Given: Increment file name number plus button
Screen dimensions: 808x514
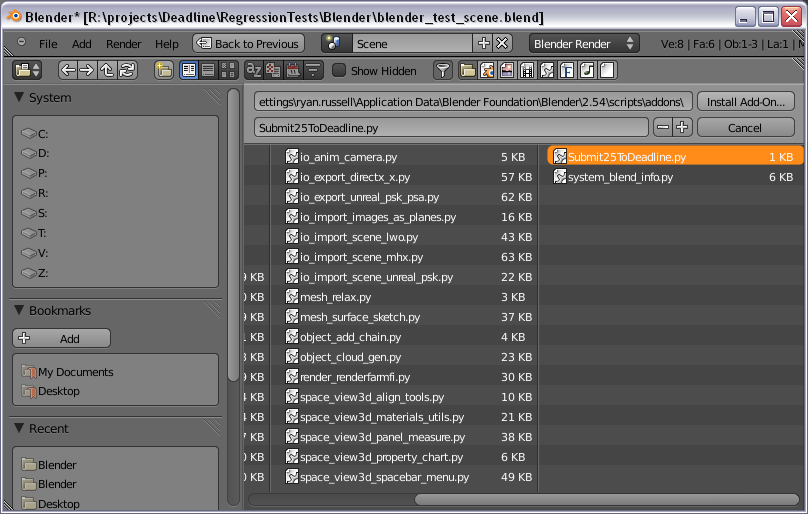Looking at the screenshot, I should [x=682, y=127].
